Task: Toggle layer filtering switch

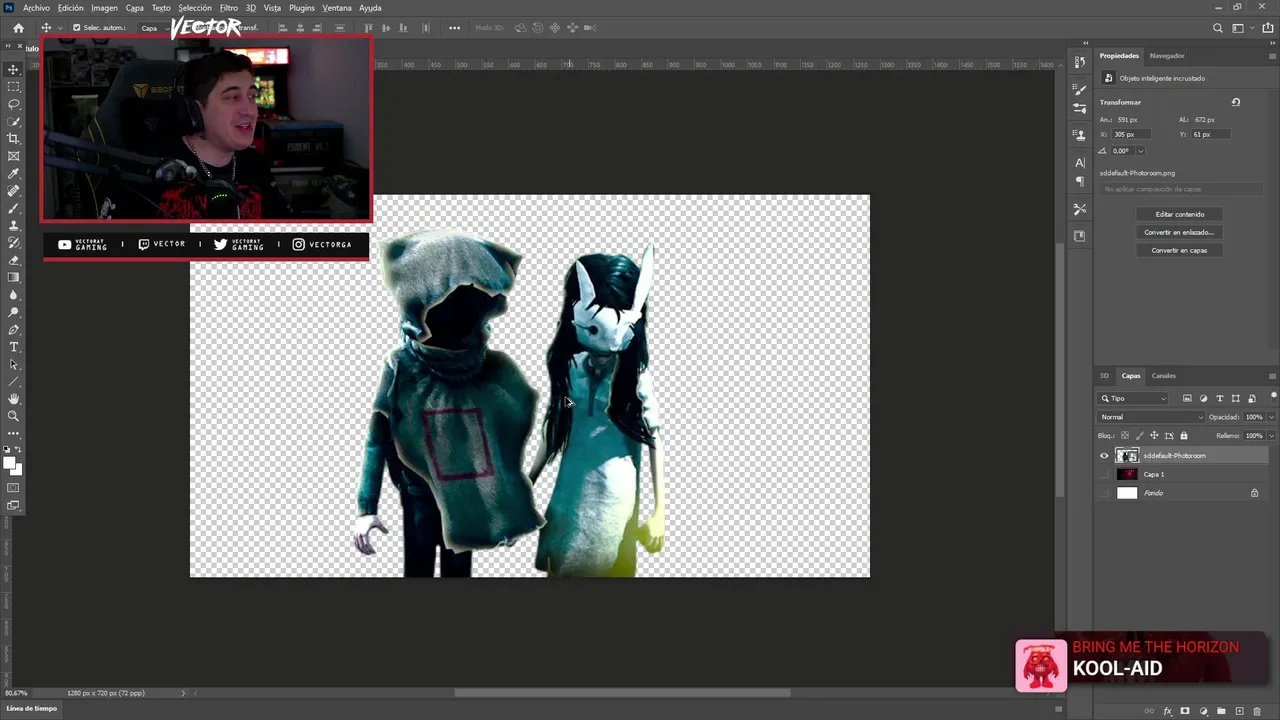Action: (1272, 396)
